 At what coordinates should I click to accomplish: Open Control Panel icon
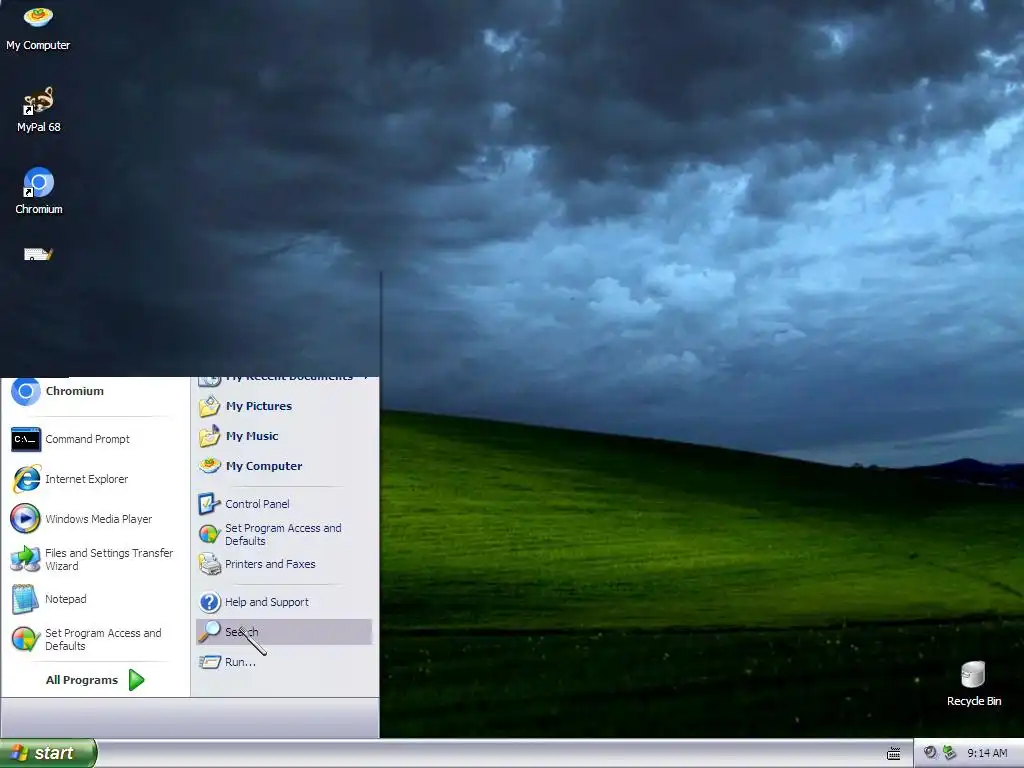click(x=210, y=504)
